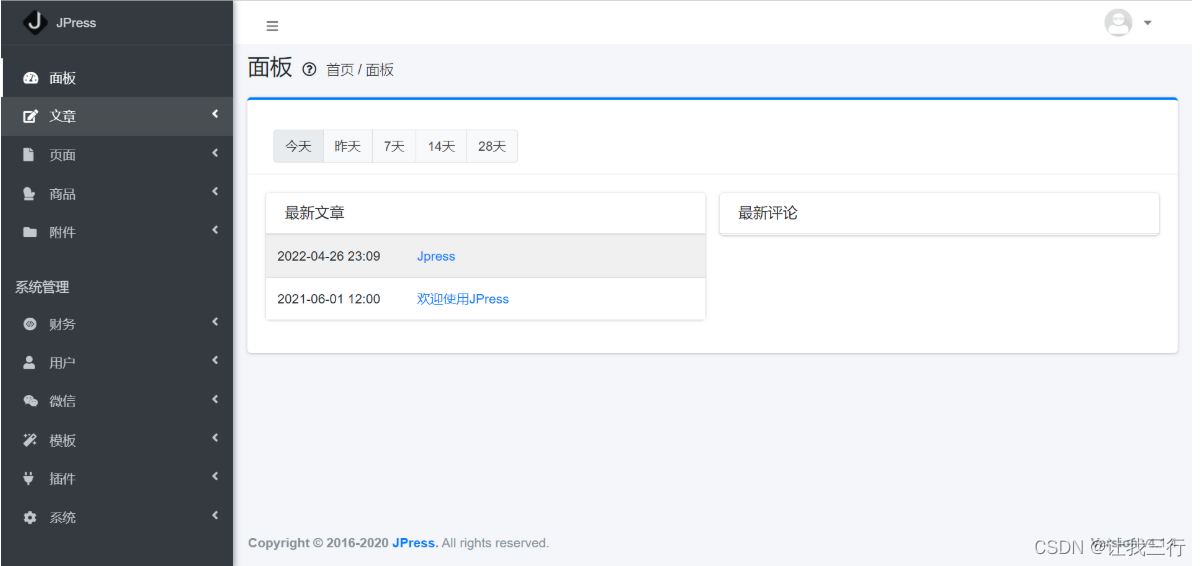Expand the 微信 menu chevron

click(x=215, y=400)
